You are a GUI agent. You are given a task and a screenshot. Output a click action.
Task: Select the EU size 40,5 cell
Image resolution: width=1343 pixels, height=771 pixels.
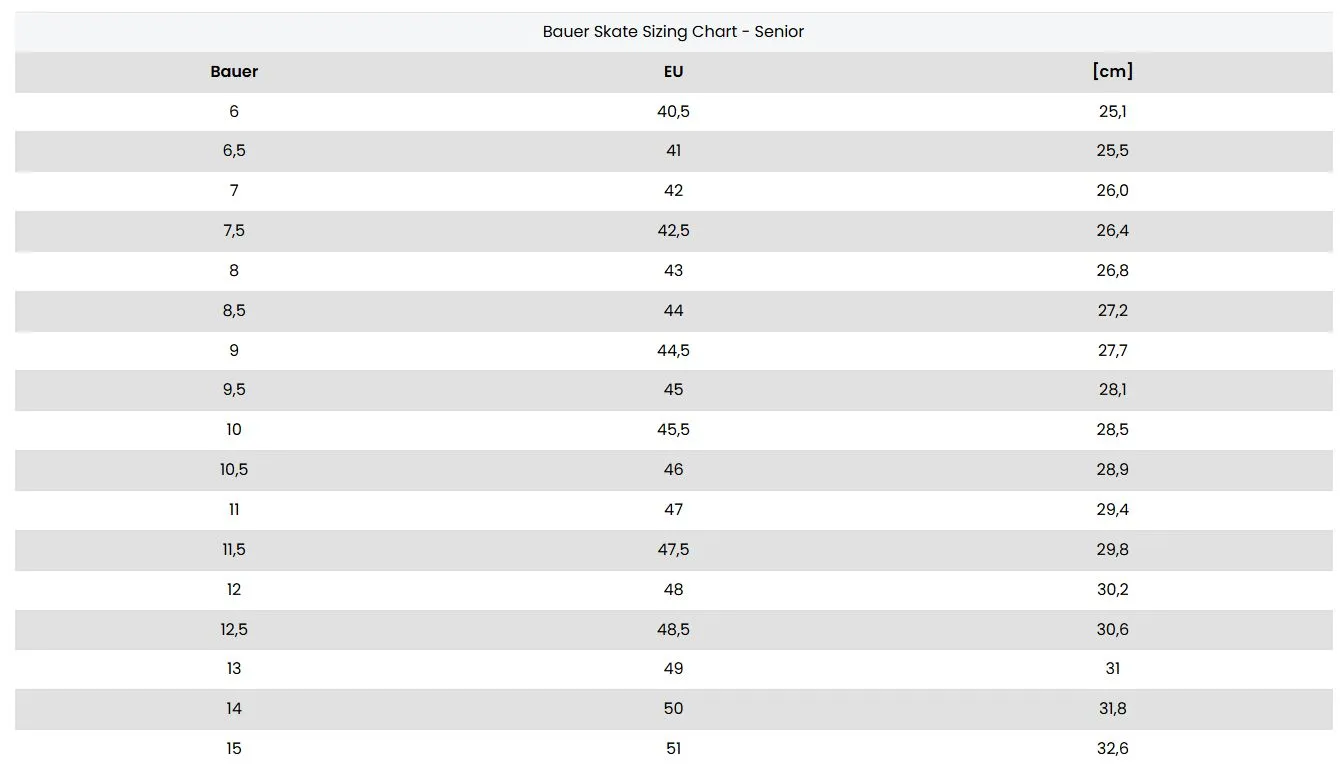(x=673, y=111)
